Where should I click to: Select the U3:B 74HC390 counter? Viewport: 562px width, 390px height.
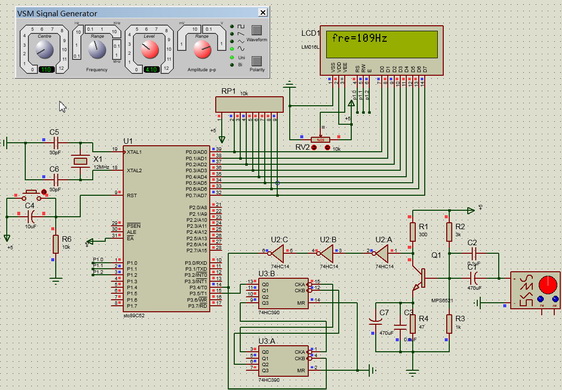tap(283, 294)
